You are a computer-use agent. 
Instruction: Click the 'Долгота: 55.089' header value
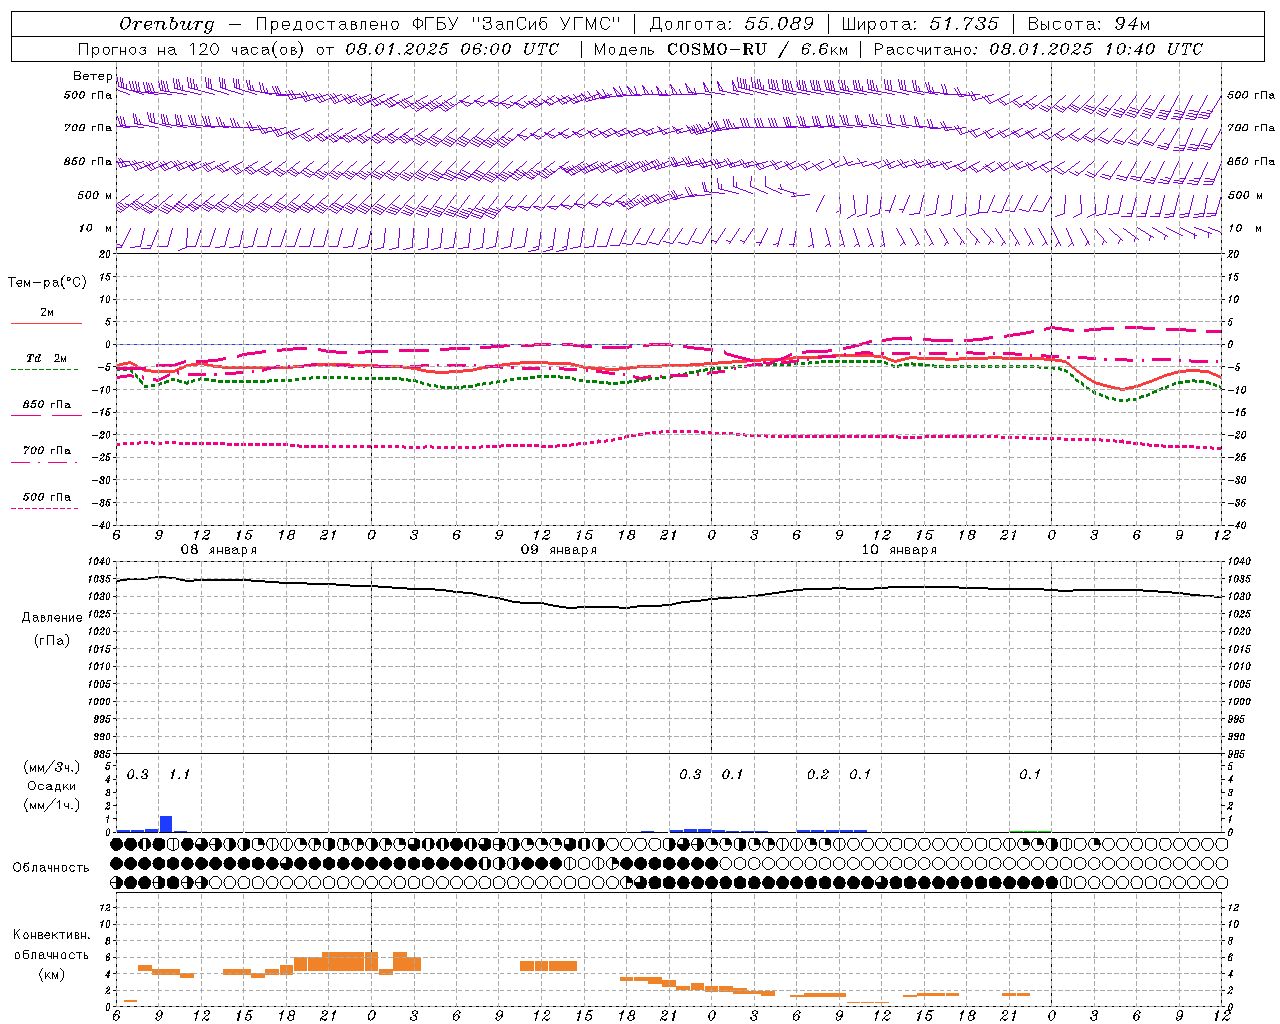point(732,24)
